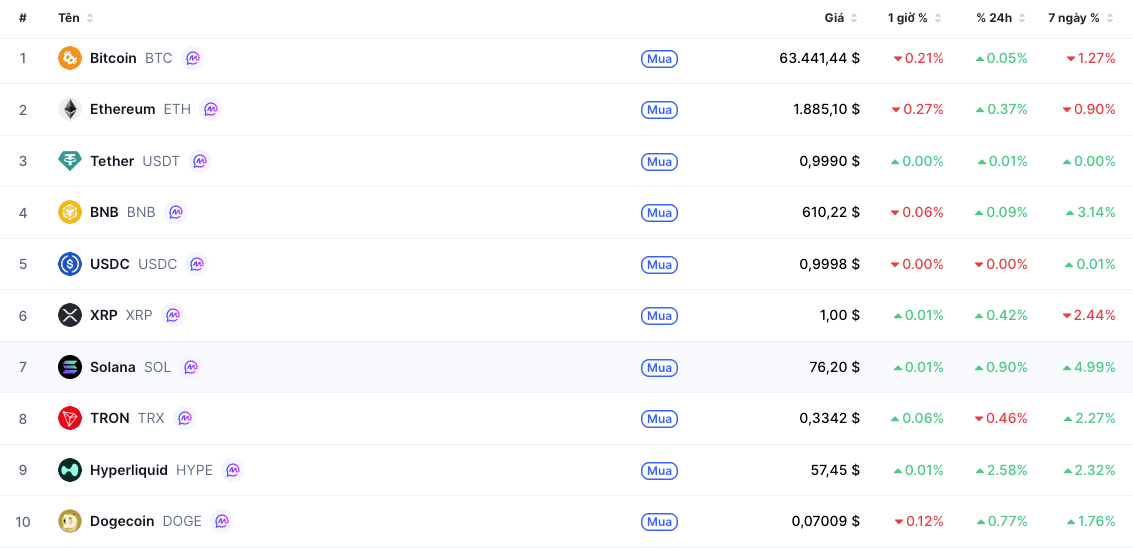Open the purple chat icon beside HYPE
The height and width of the screenshot is (548, 1133).
[233, 470]
